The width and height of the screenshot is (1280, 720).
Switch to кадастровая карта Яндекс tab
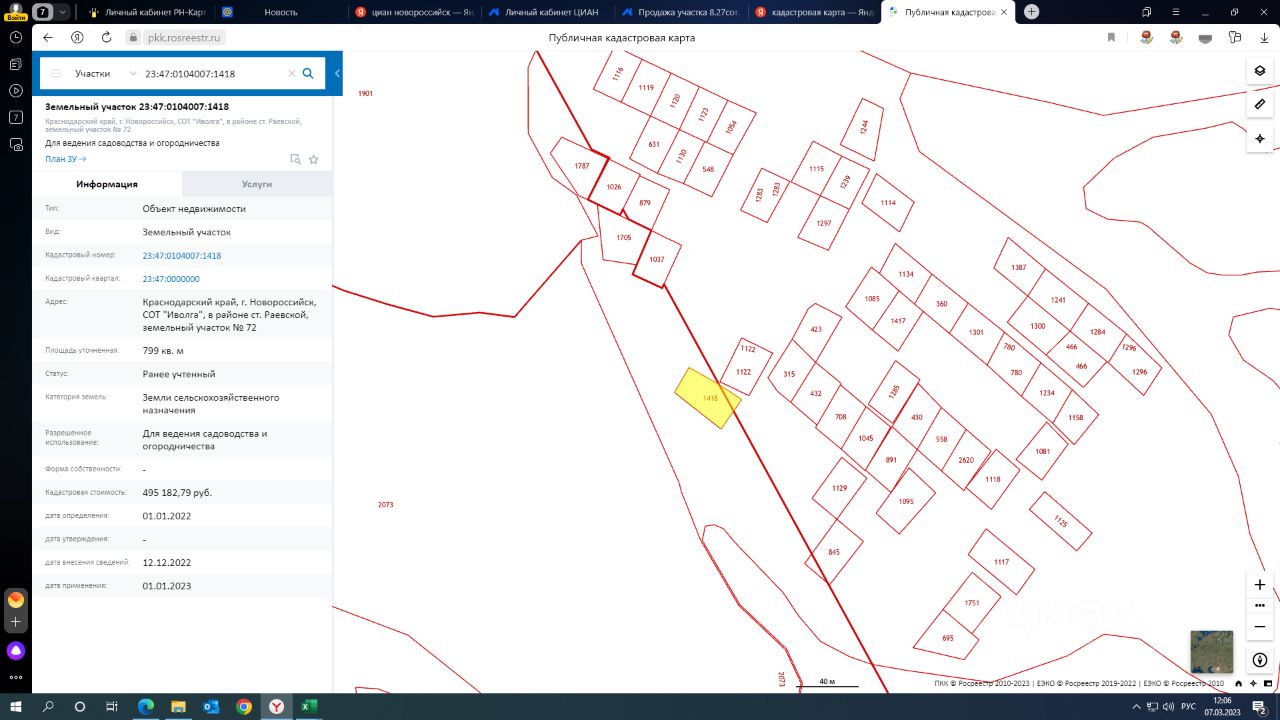point(814,12)
